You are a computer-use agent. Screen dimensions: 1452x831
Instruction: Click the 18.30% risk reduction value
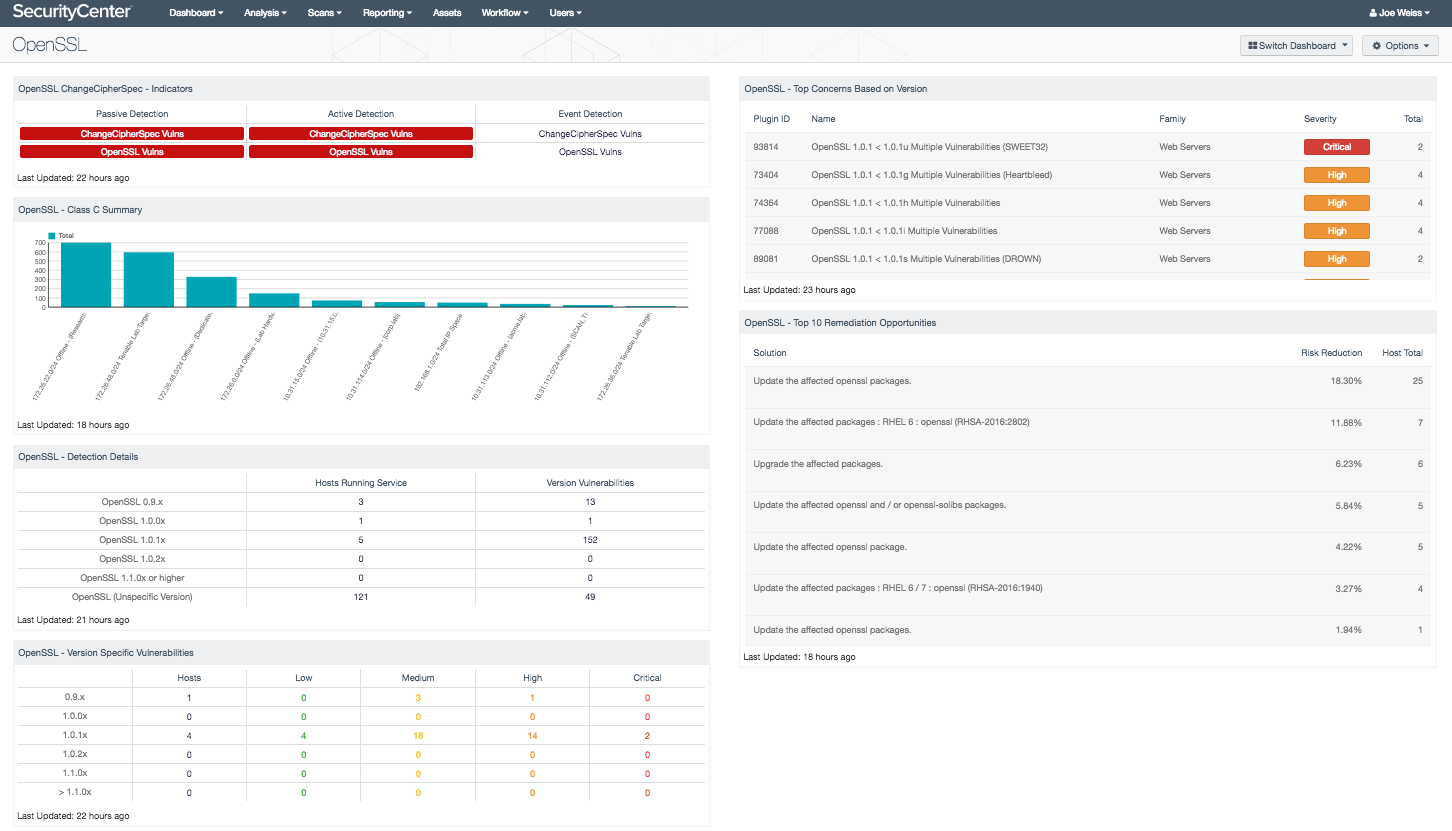pyautogui.click(x=1346, y=381)
